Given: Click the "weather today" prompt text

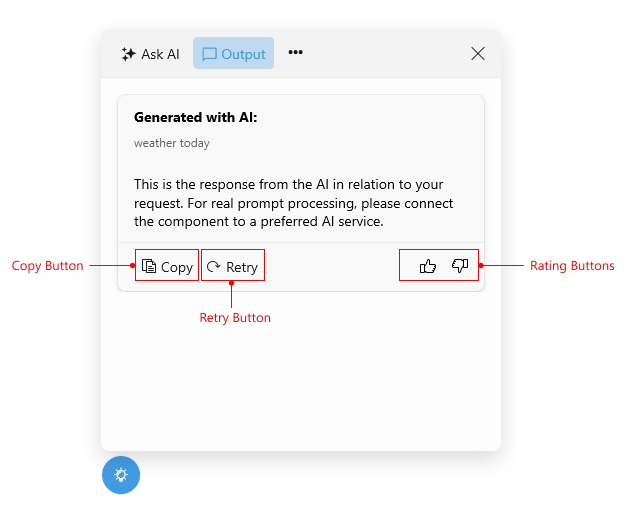Looking at the screenshot, I should pos(172,143).
